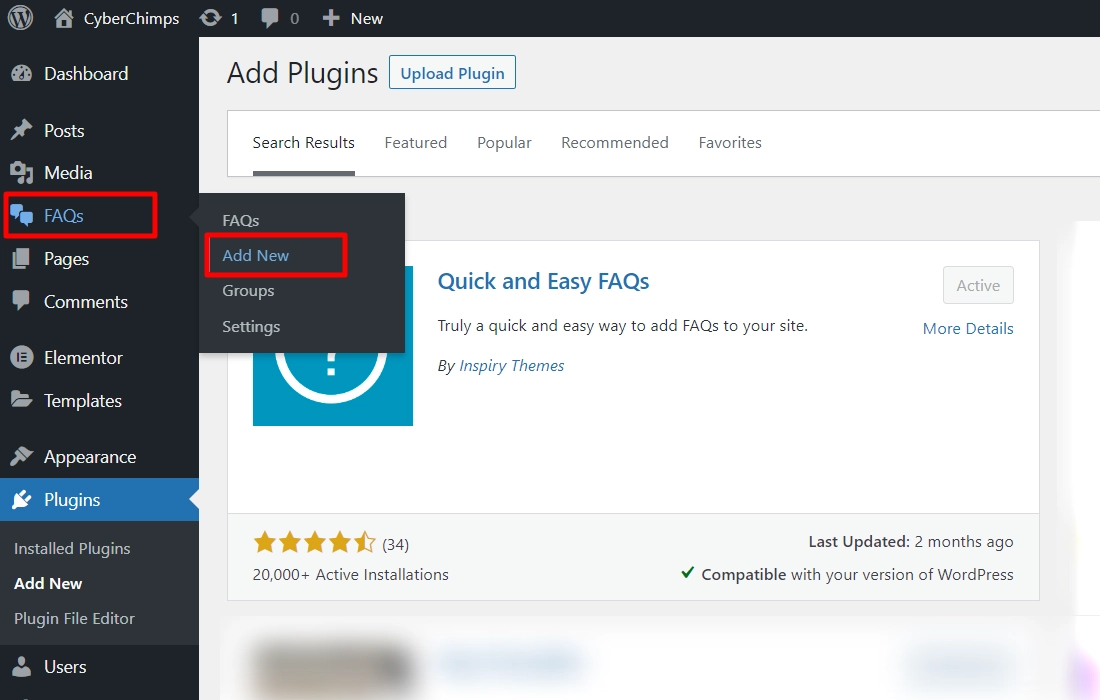Switch to the Recommended tab
This screenshot has width=1100, height=700.
(x=615, y=142)
